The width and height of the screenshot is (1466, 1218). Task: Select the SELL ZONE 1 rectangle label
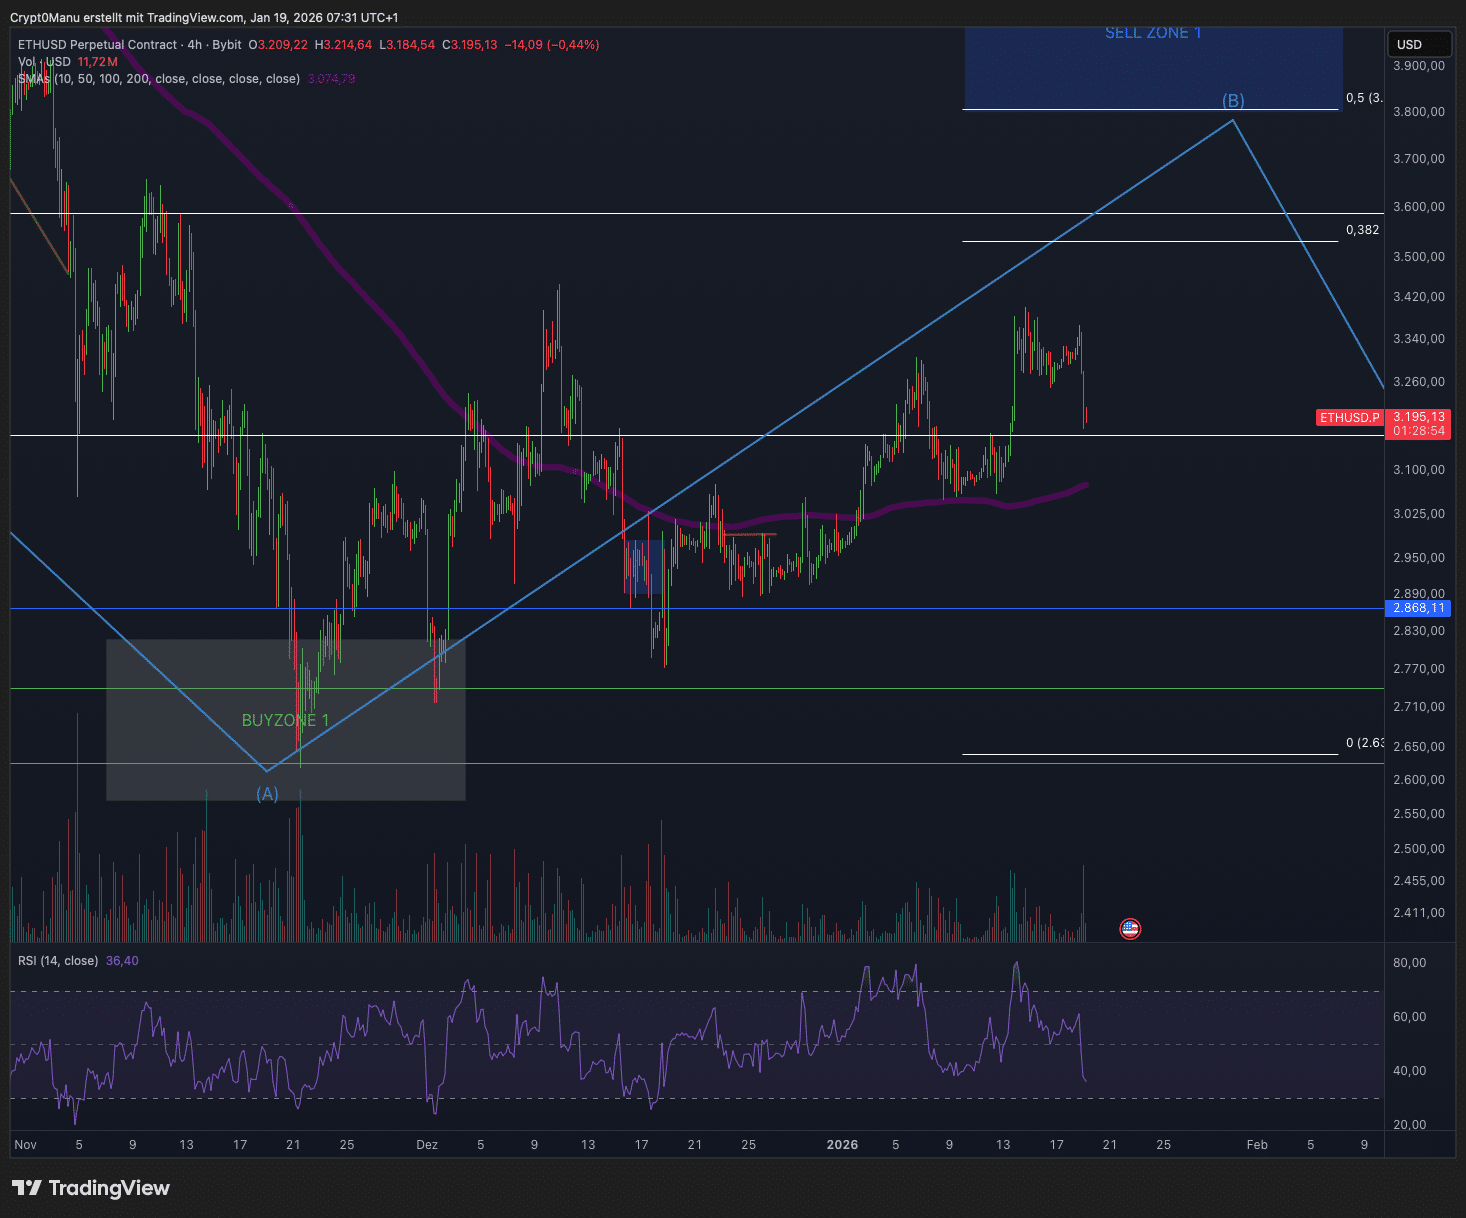[1153, 33]
